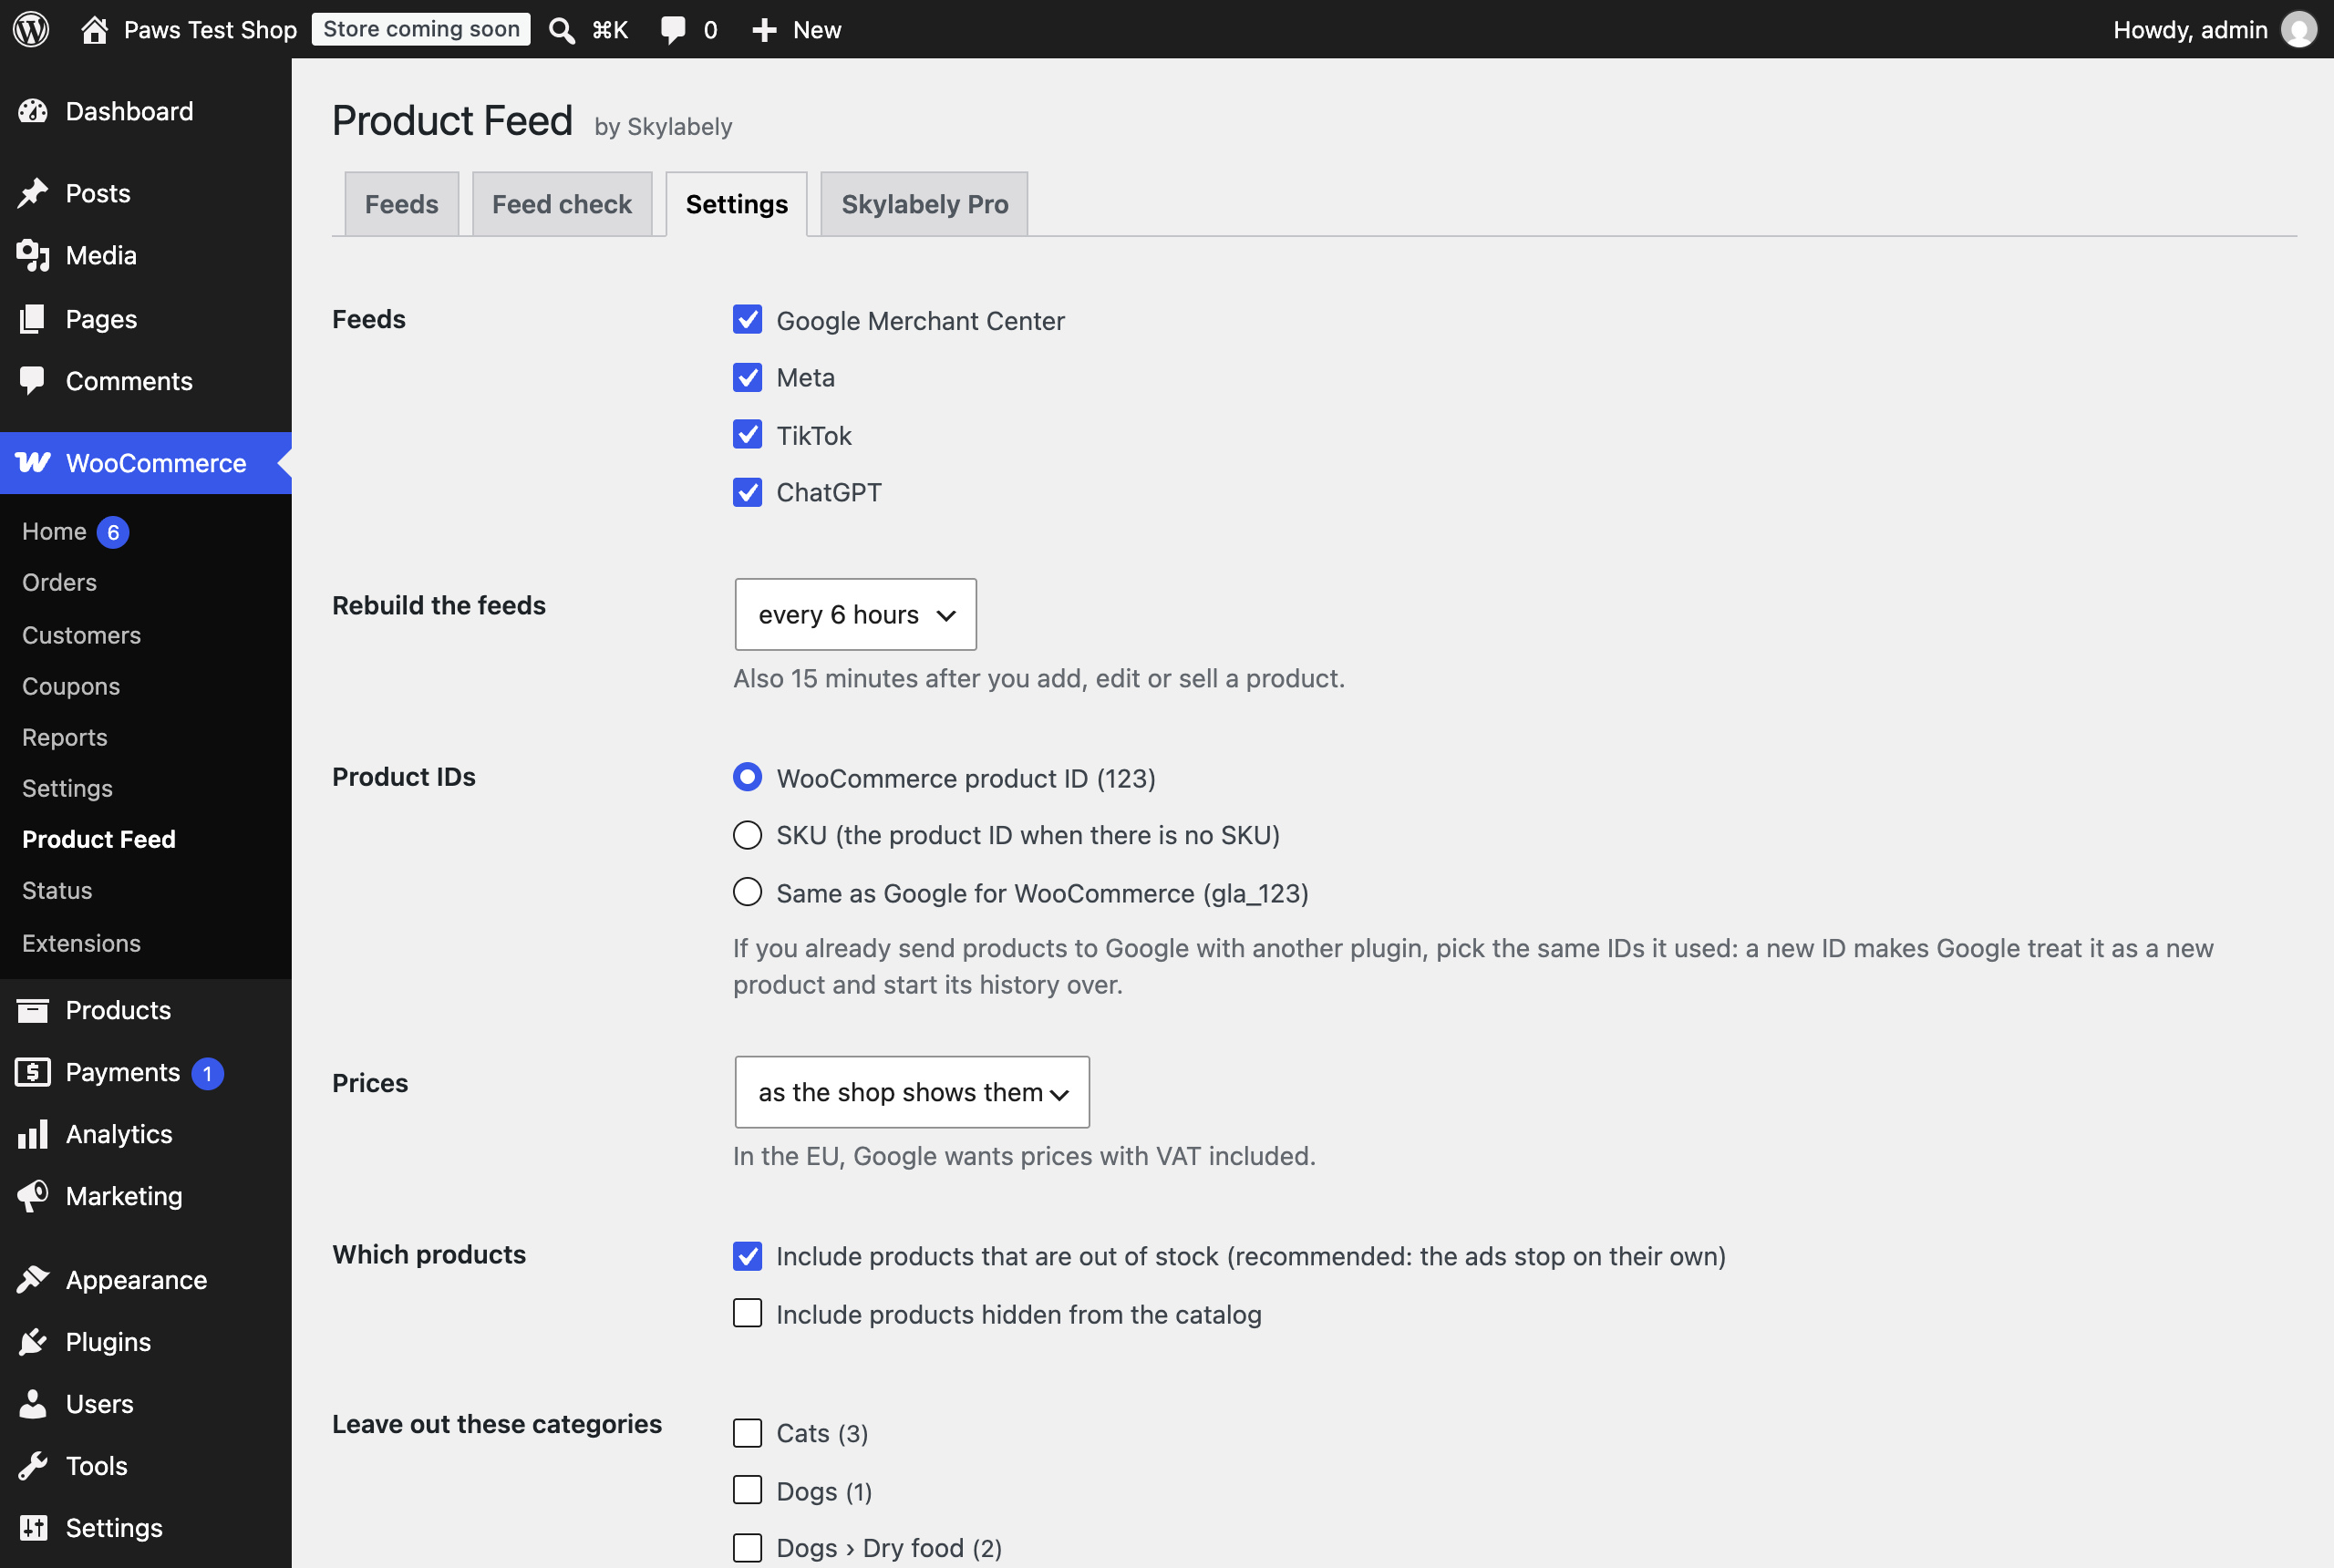The height and width of the screenshot is (1568, 2334).
Task: Switch to the Feed check tab
Action: click(562, 204)
